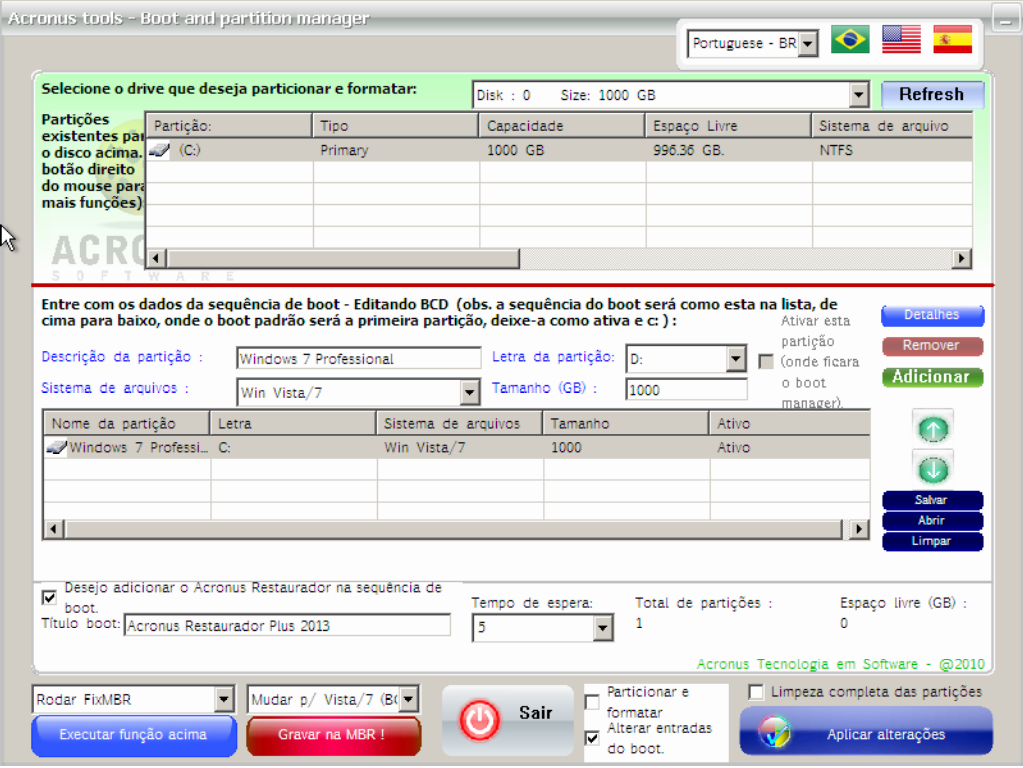
Task: Enable 'Particionar e formatar' checkbox
Action: (592, 702)
